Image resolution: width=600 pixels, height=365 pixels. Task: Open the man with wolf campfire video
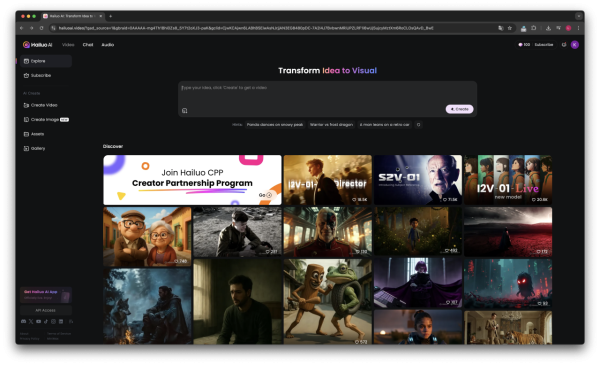click(x=147, y=306)
